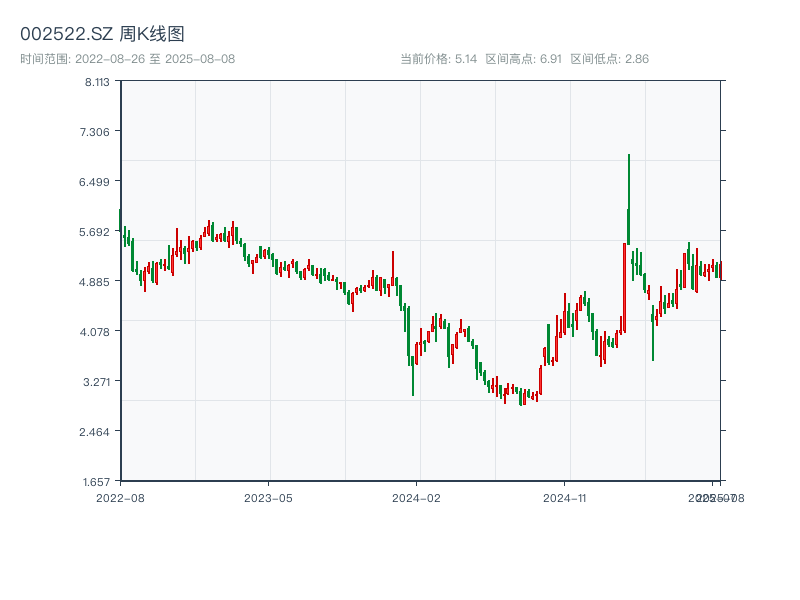Click the 2023-05 x-axis date label
Viewport: 800px width, 600px height.
[x=268, y=497]
